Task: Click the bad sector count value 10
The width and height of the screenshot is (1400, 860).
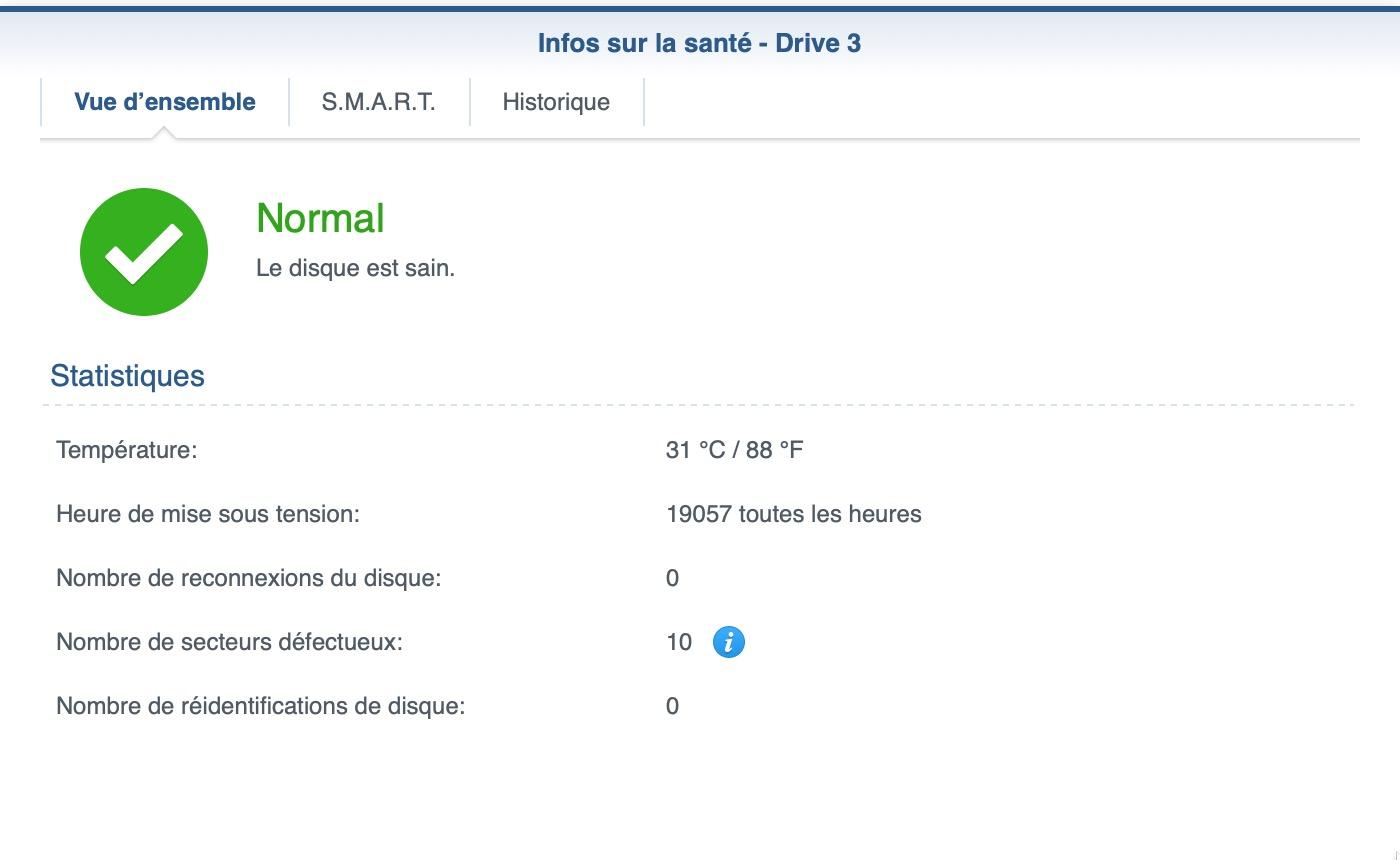Action: click(679, 642)
